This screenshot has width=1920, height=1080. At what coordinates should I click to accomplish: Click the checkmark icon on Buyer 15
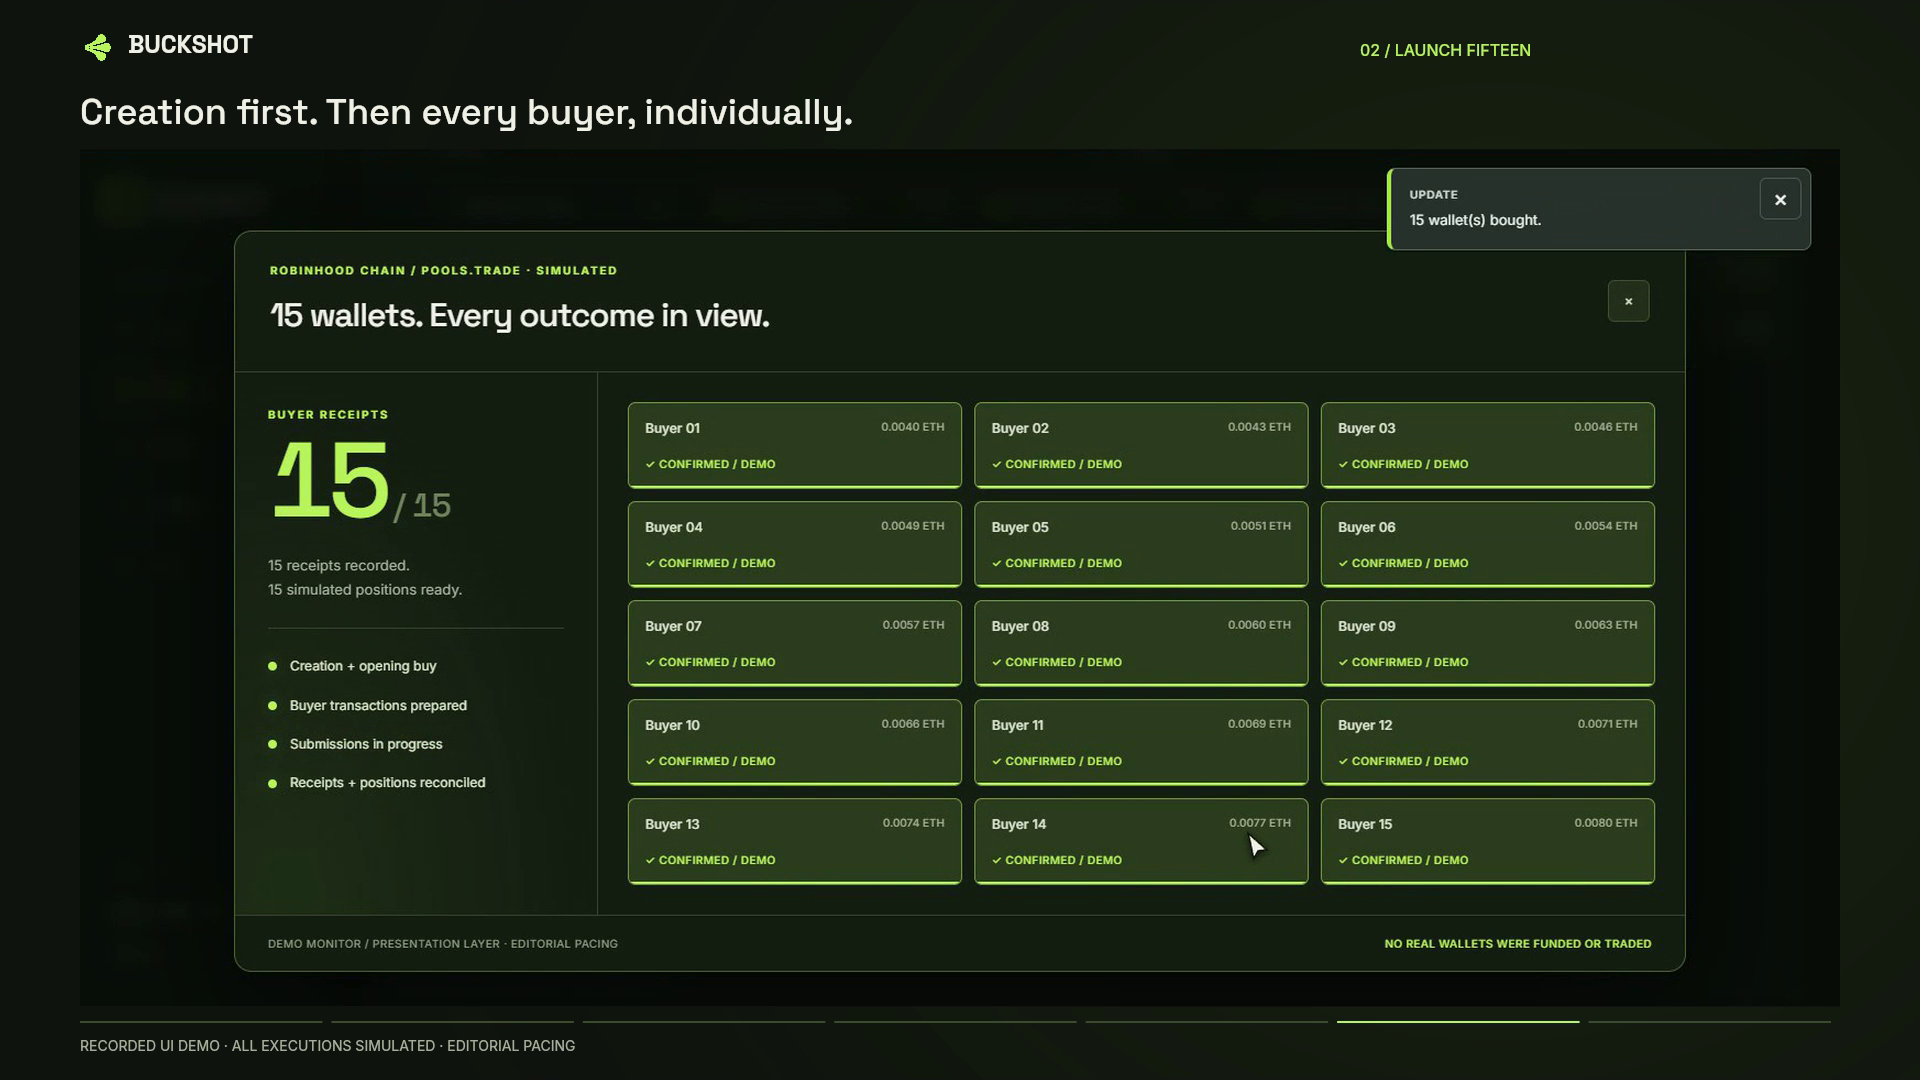tap(1343, 860)
